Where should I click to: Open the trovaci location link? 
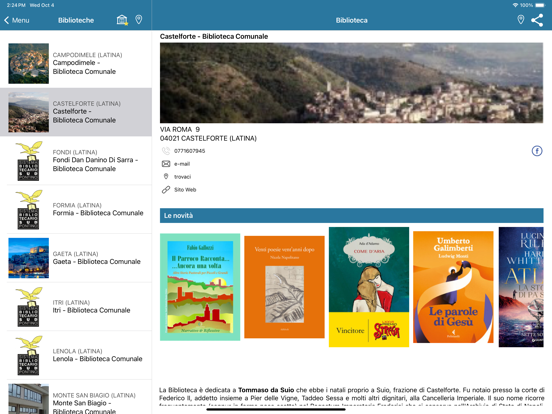click(182, 177)
